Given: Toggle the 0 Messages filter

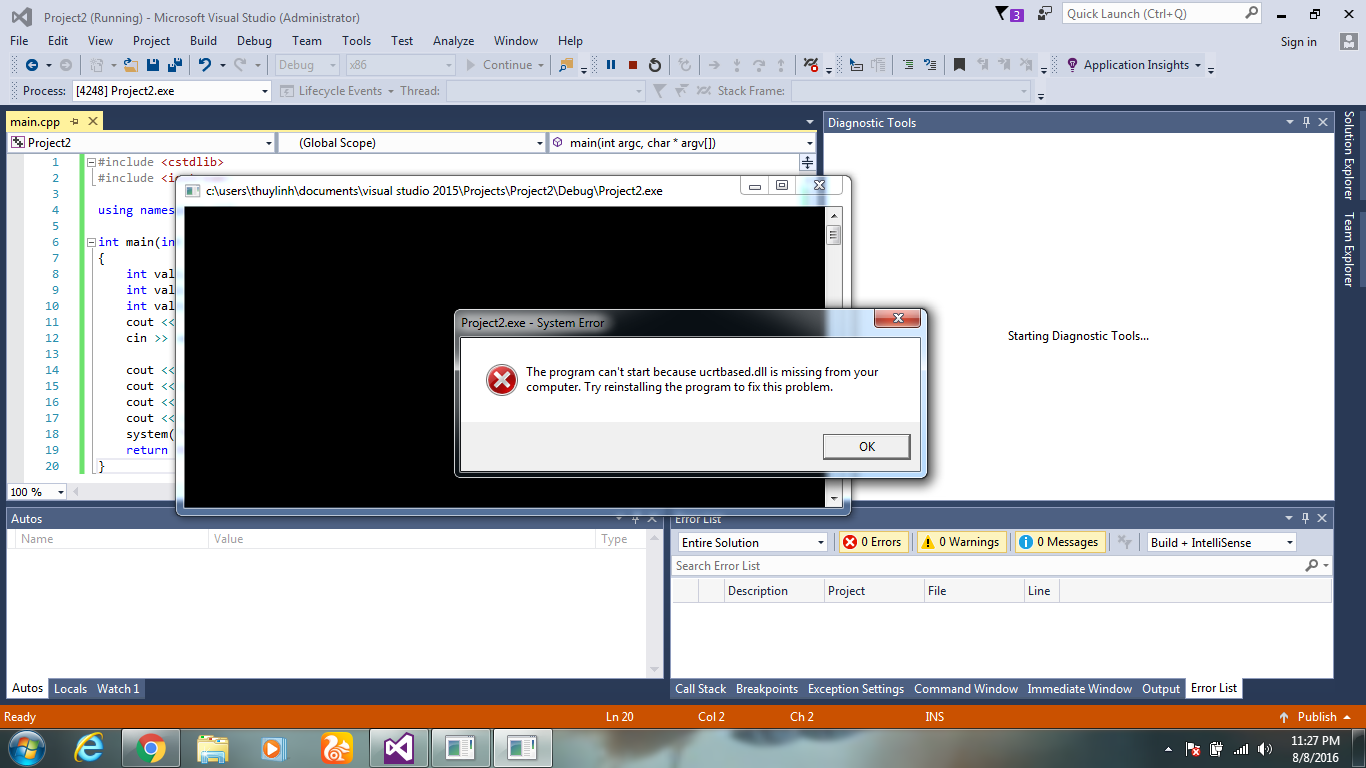Looking at the screenshot, I should [x=1060, y=542].
